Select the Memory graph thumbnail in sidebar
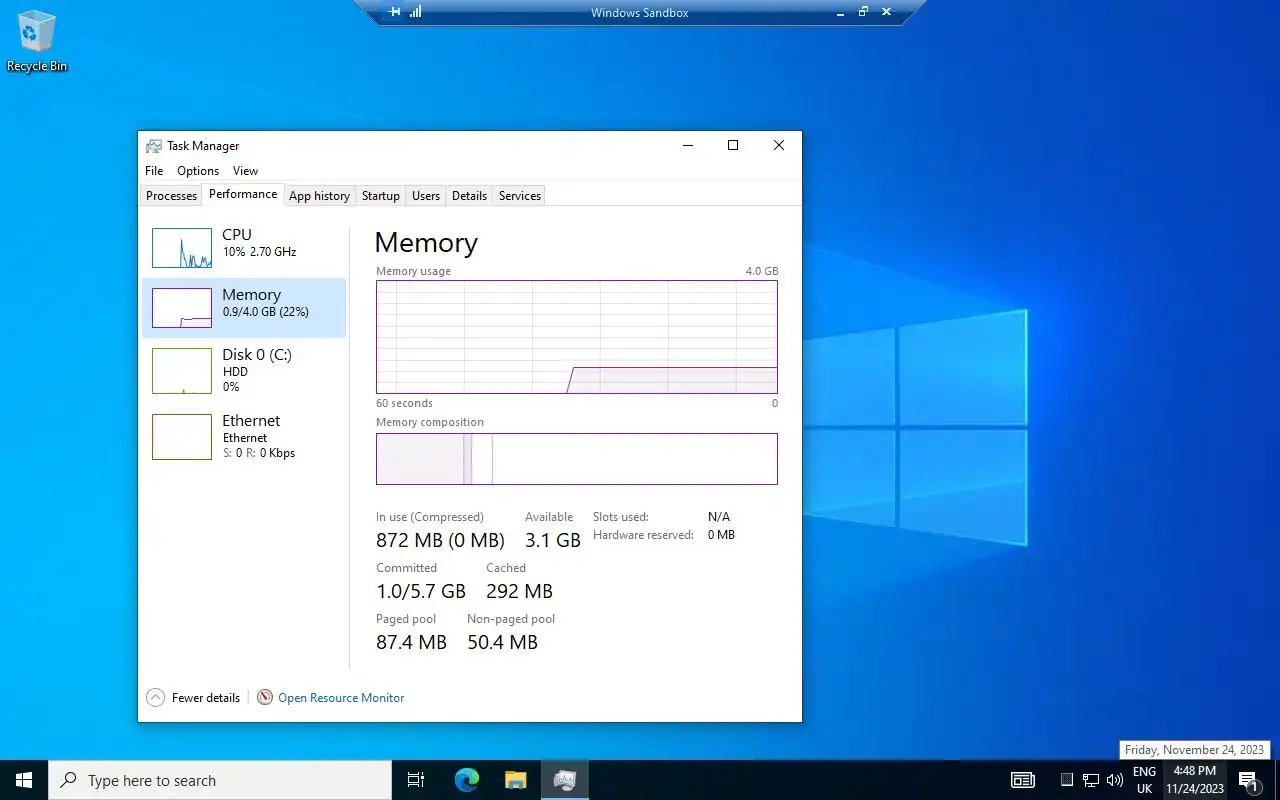 [182, 308]
